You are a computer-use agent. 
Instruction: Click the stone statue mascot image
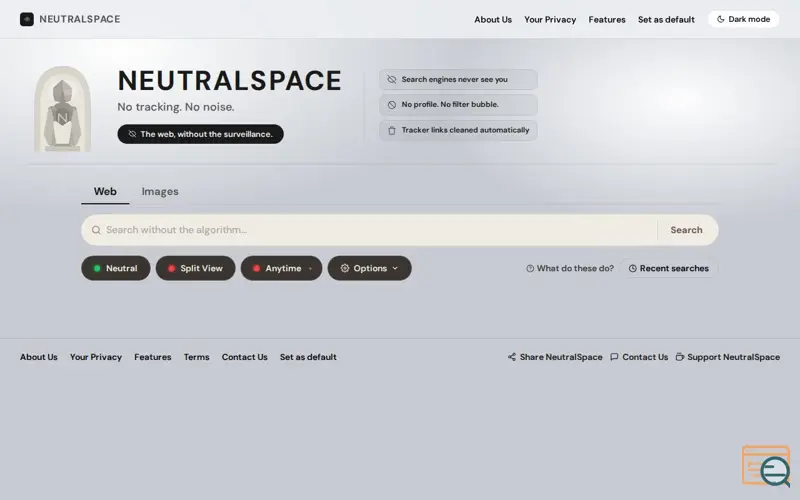click(x=62, y=109)
